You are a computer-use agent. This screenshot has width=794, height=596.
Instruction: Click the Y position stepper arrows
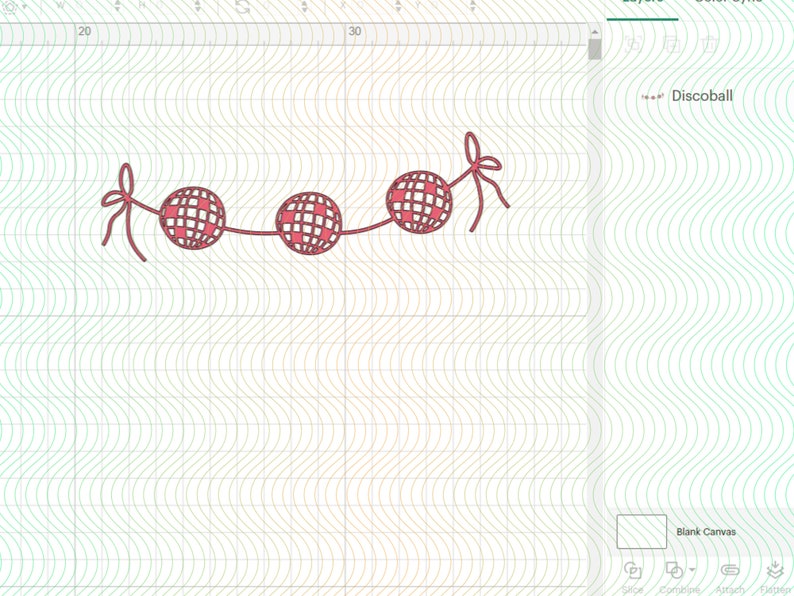(472, 6)
